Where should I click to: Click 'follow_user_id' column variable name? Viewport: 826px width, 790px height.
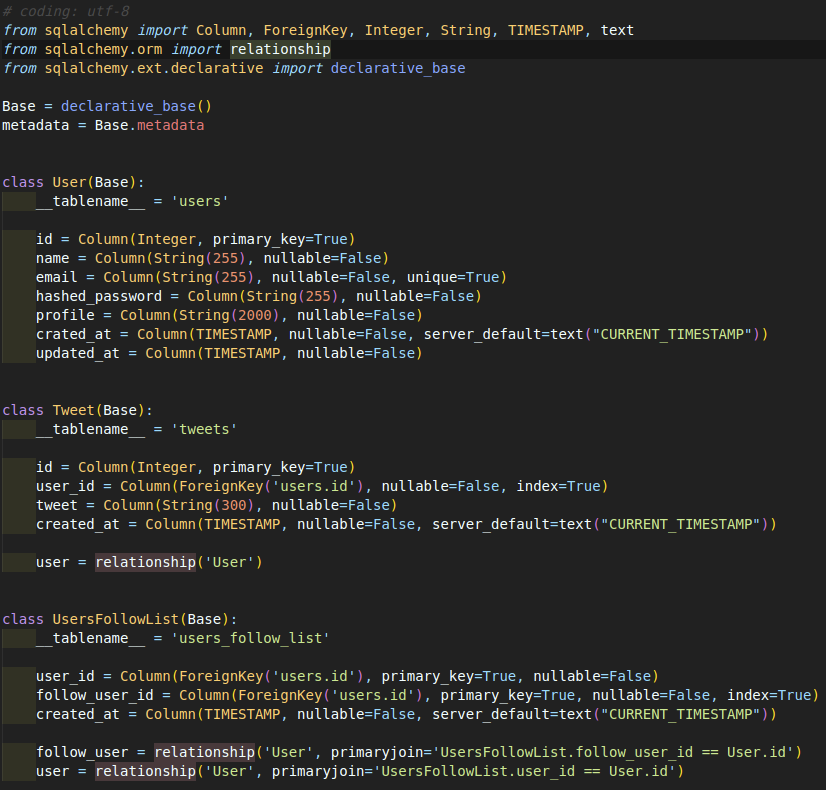[94, 695]
